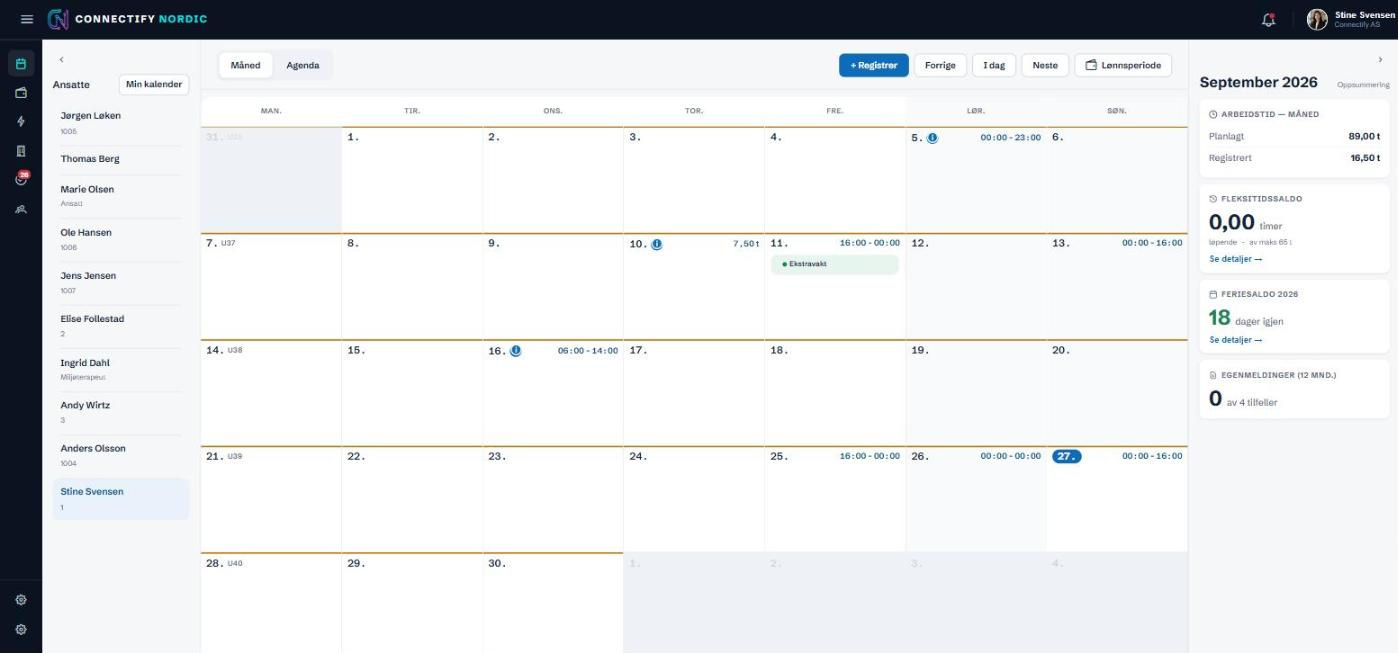Go to the next month with Neste
1398x653 pixels.
tap(1045, 65)
